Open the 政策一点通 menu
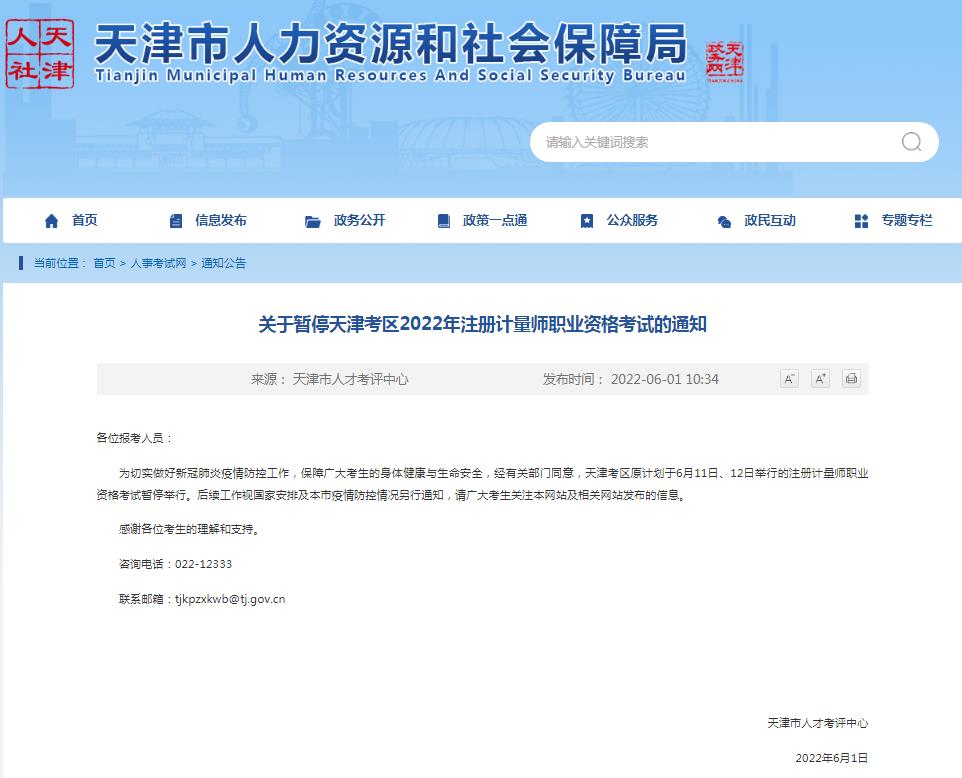 494,221
